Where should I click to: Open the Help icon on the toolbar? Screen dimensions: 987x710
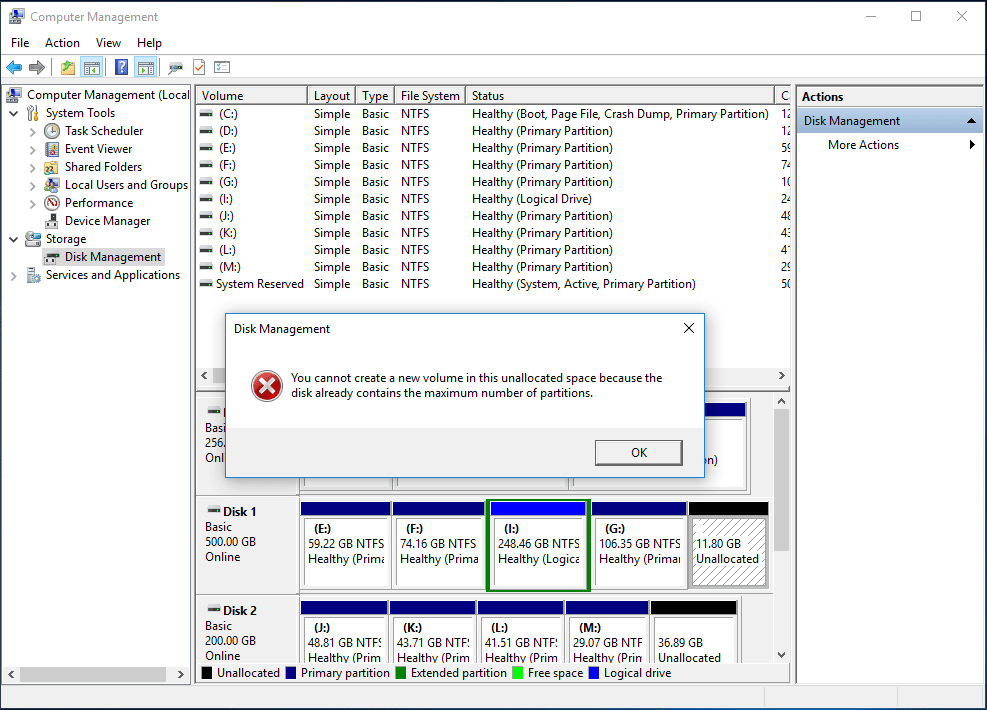(x=121, y=67)
